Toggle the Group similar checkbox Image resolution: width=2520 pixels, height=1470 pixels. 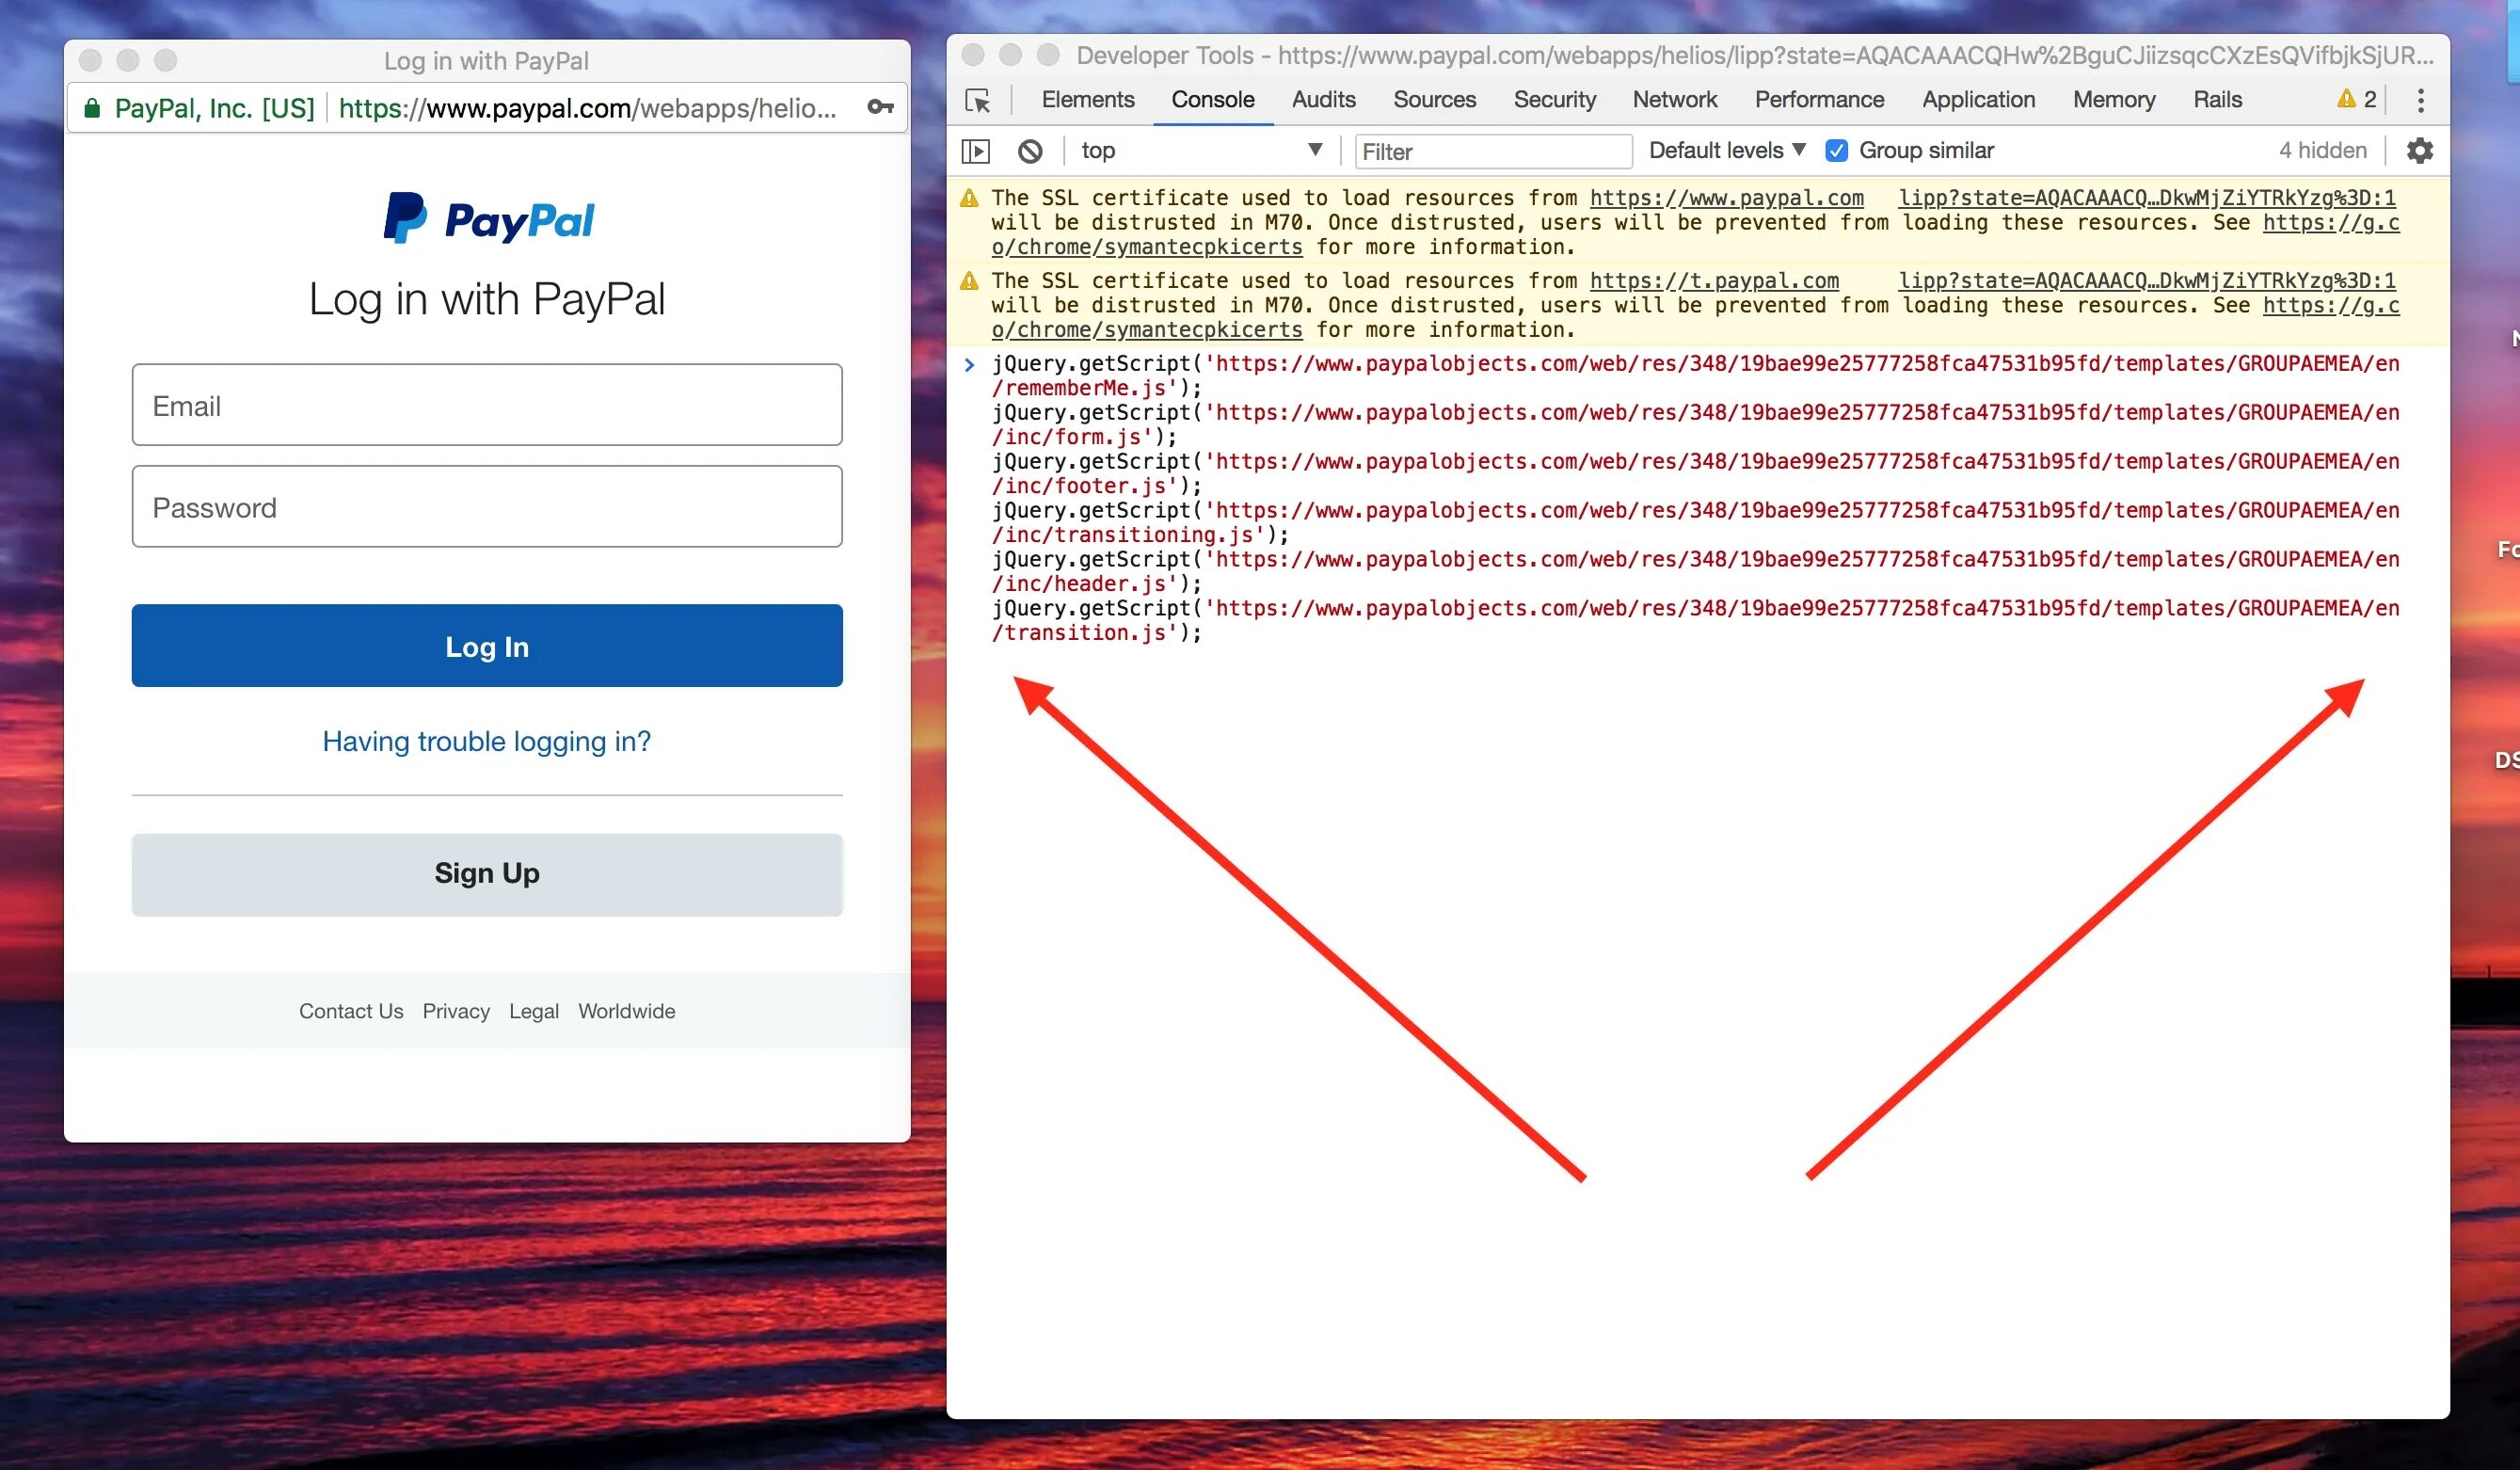(x=1836, y=151)
